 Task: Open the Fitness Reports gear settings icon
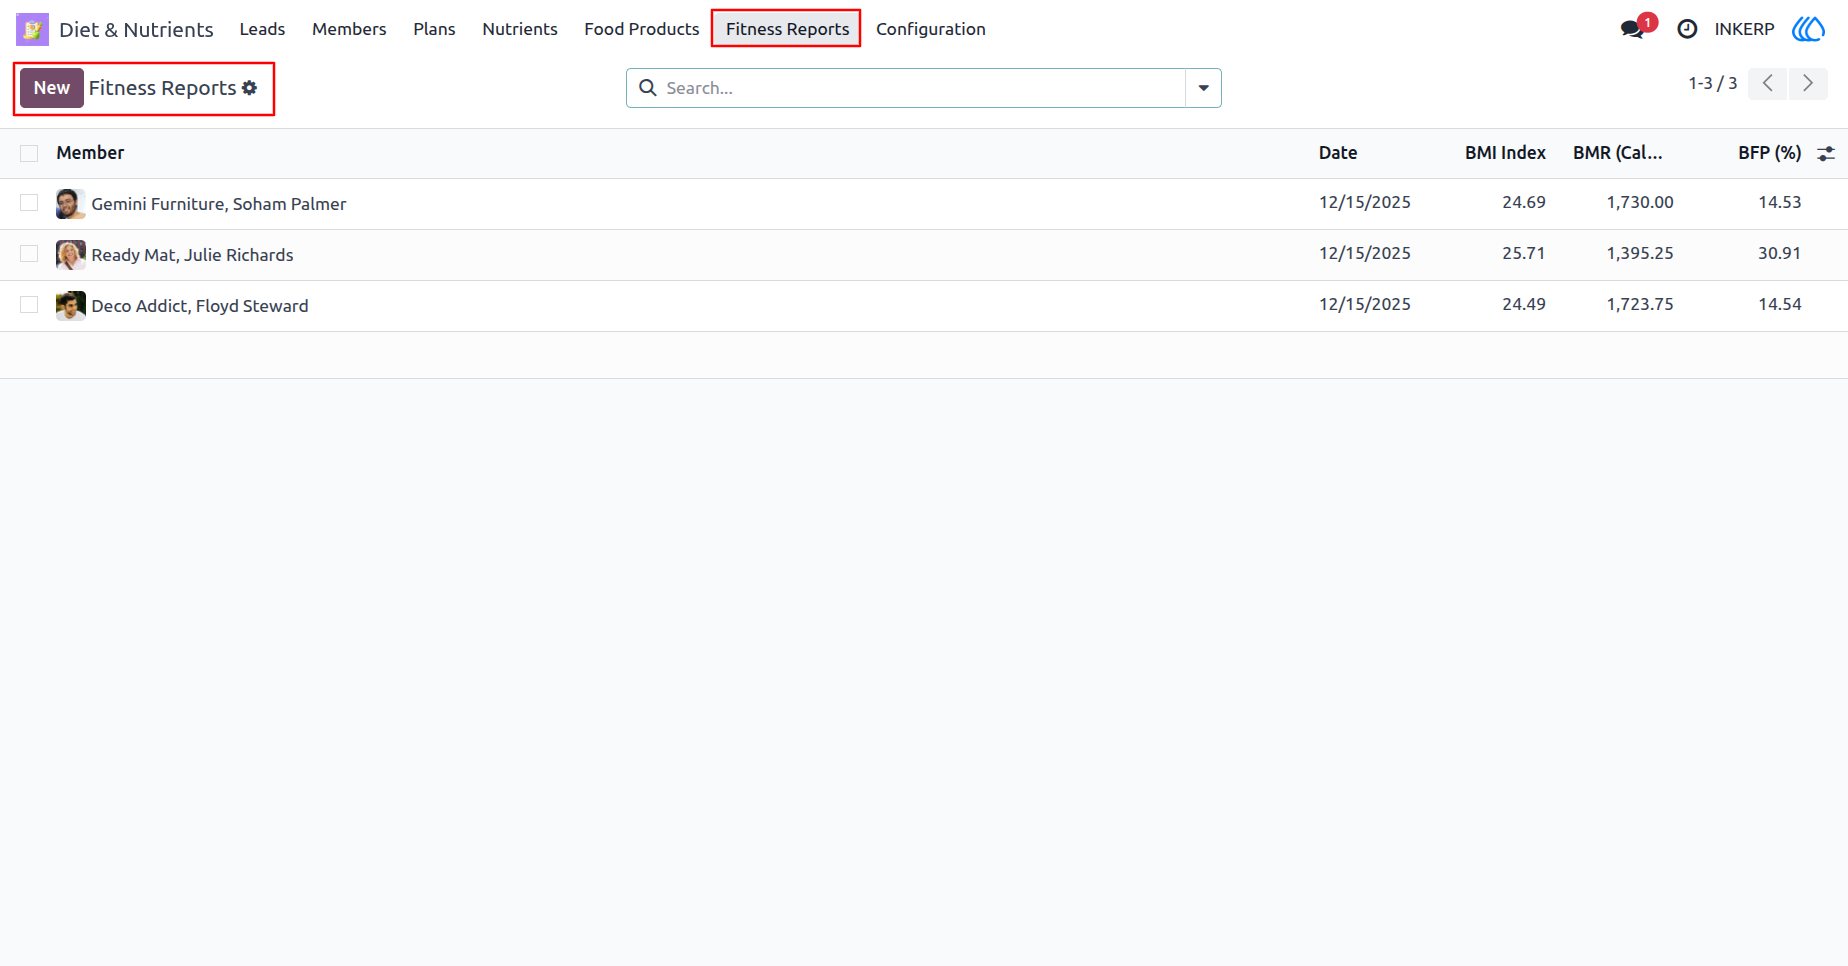pyautogui.click(x=250, y=88)
